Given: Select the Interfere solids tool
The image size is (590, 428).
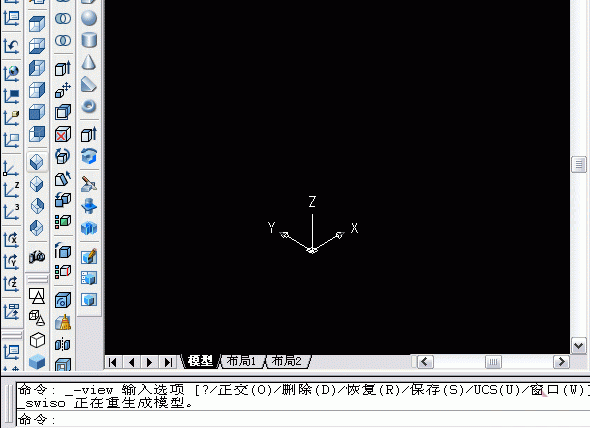Looking at the screenshot, I should click(89, 228).
